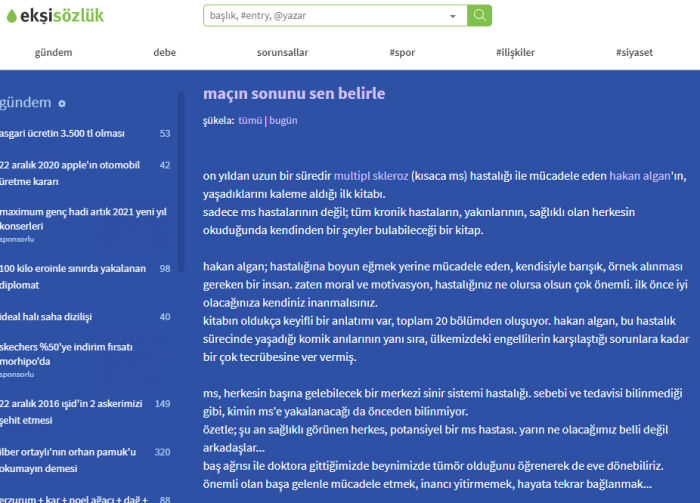Image resolution: width=700 pixels, height=503 pixels.
Task: Open gündem settings gear icon
Action: point(62,104)
